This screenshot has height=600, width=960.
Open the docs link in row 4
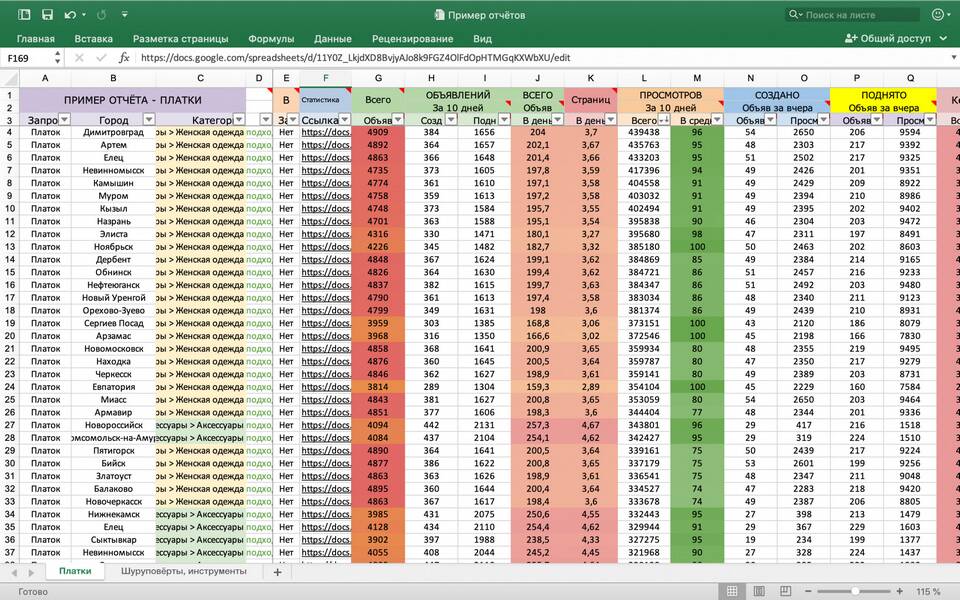[x=325, y=132]
